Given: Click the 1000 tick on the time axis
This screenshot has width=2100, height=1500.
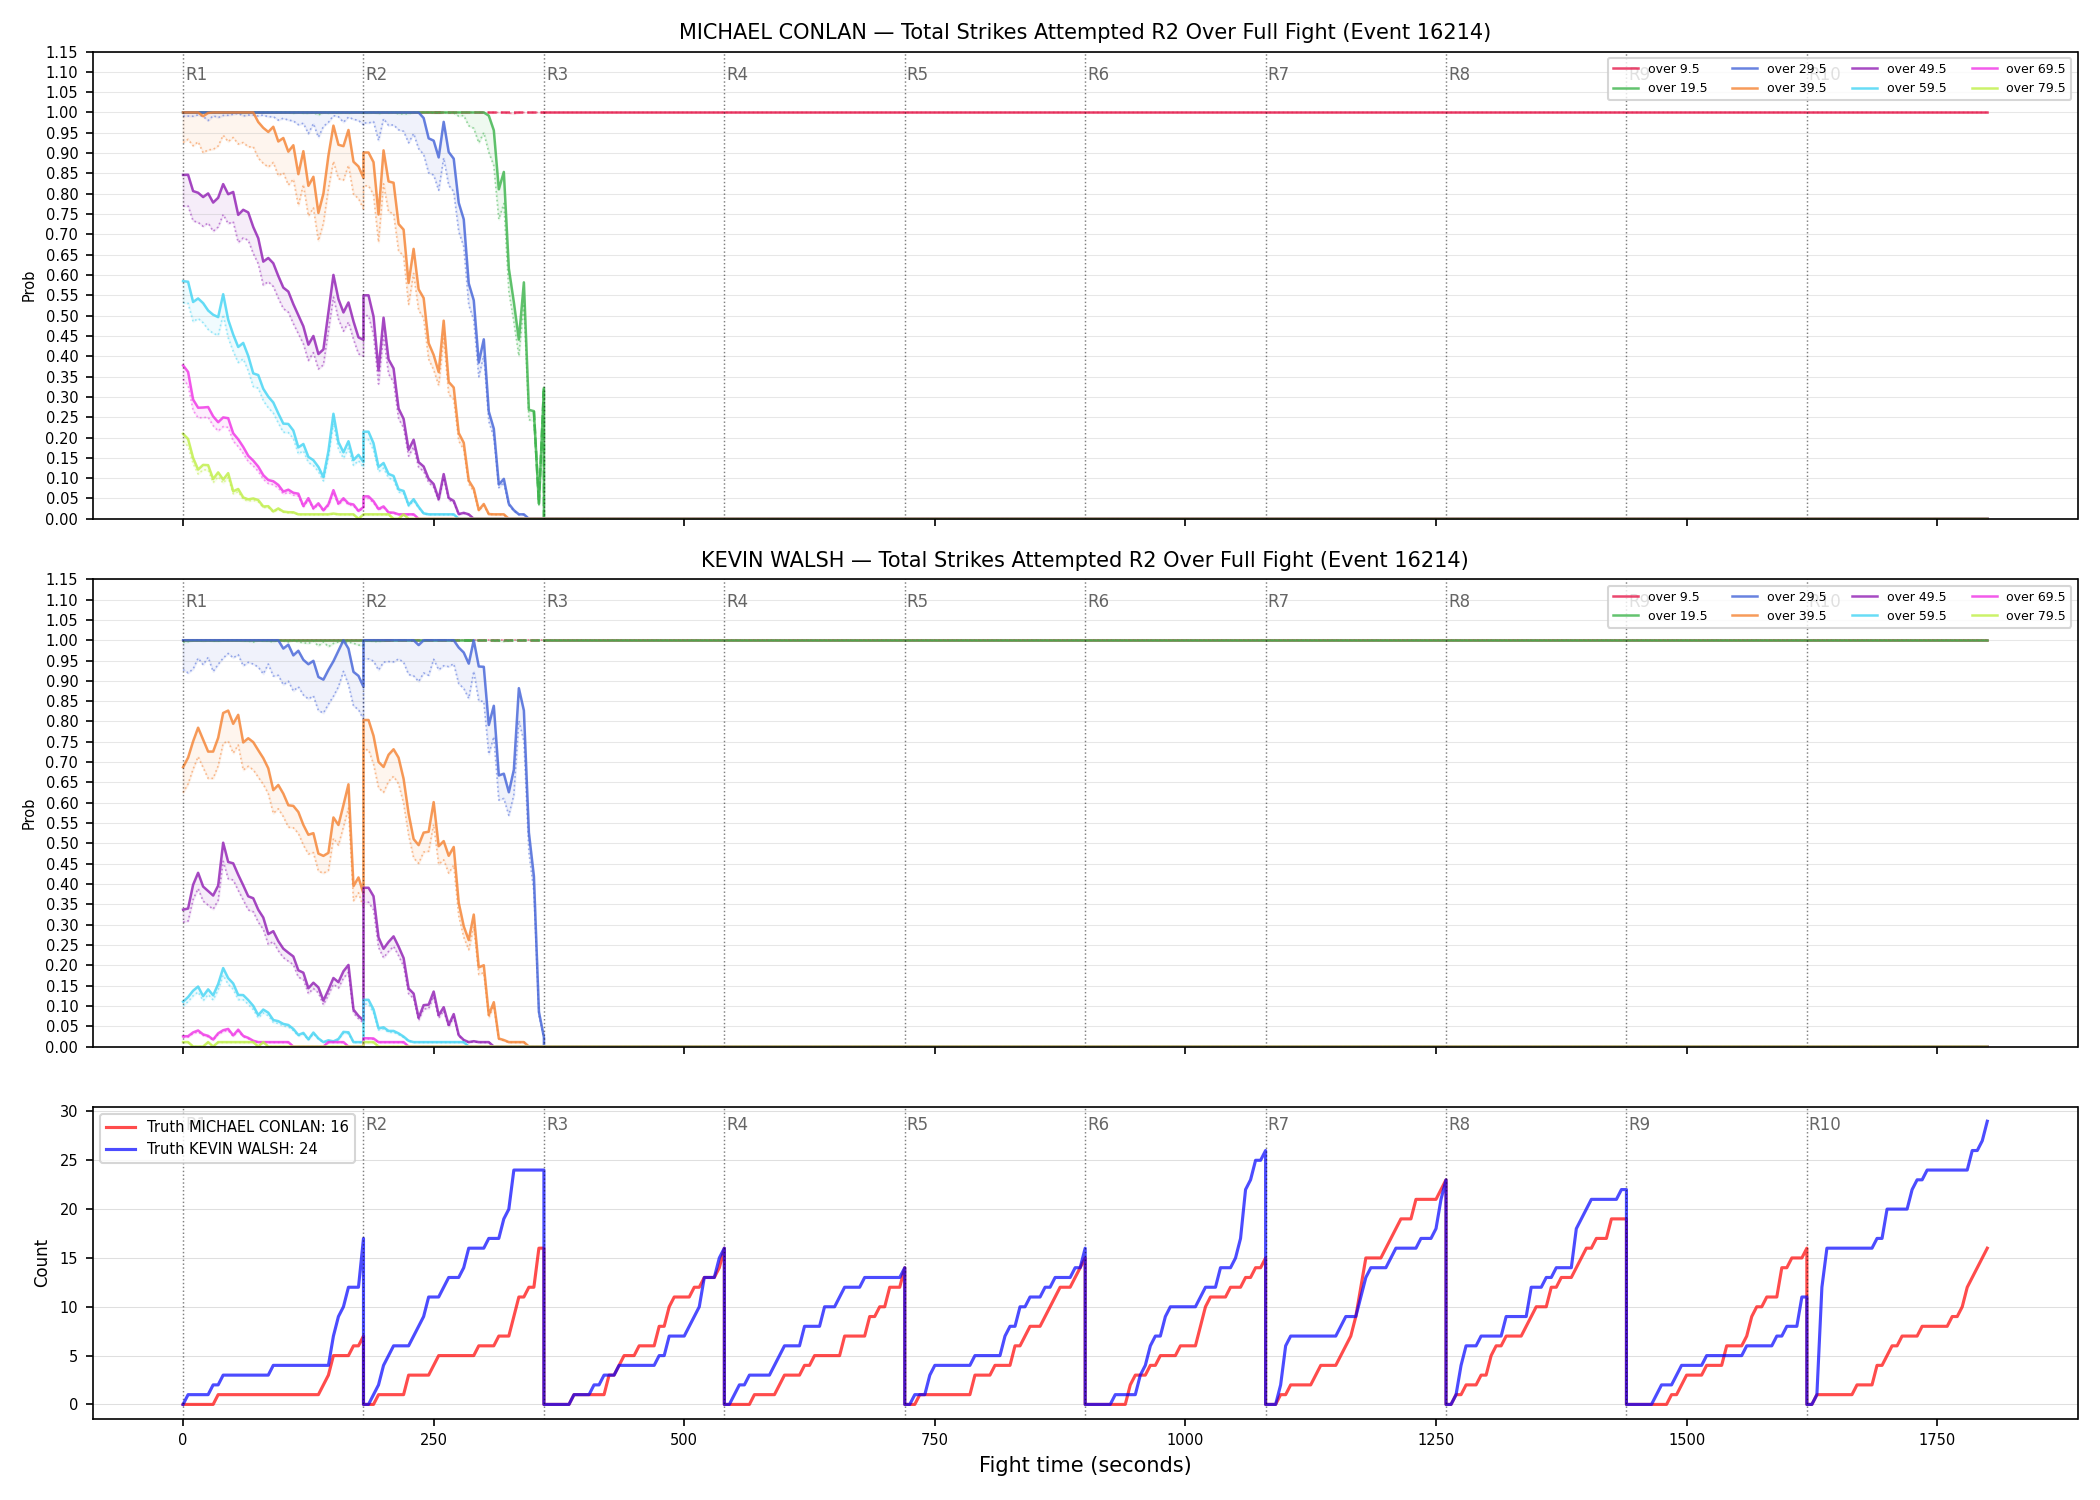Looking at the screenshot, I should point(1185,1440).
